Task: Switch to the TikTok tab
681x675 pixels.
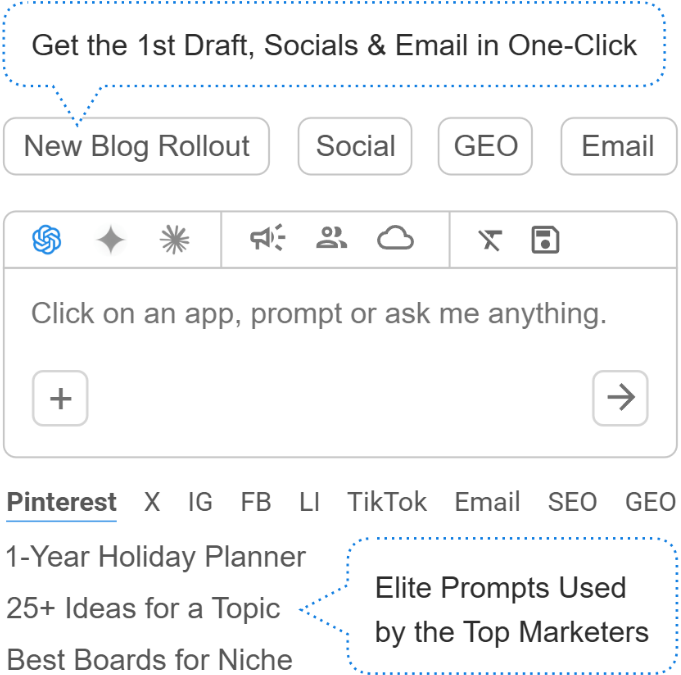Action: [387, 502]
